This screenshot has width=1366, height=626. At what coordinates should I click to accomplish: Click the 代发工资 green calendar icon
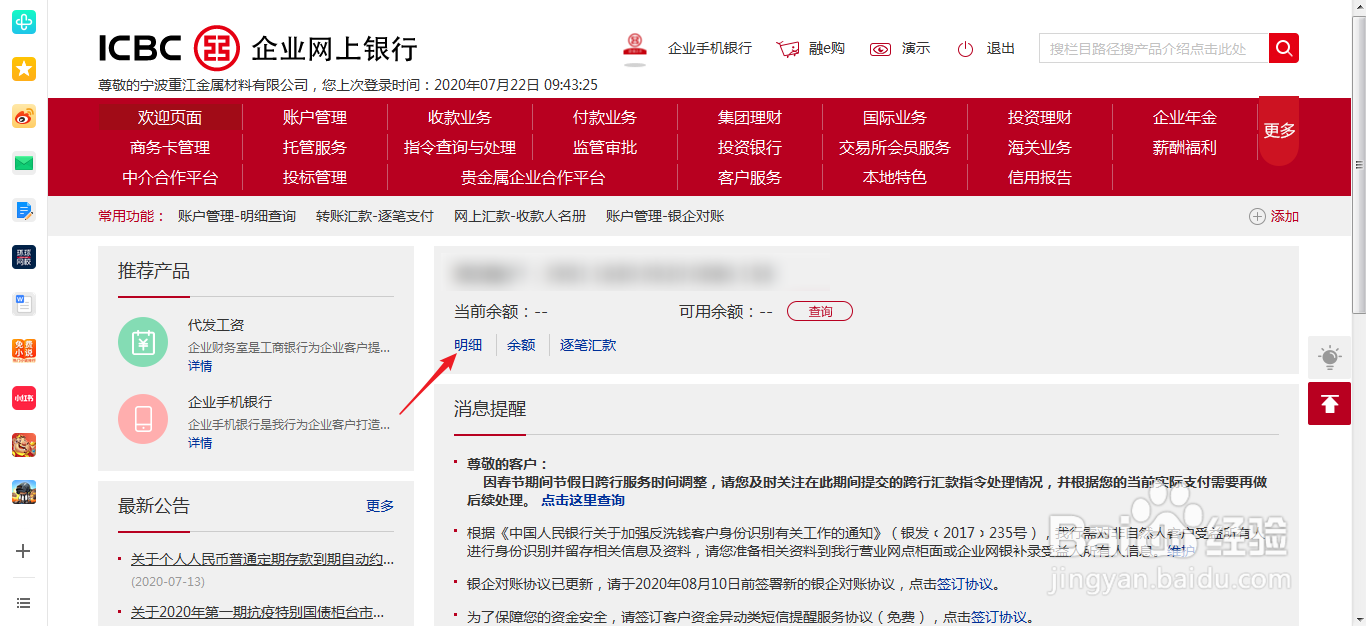pyautogui.click(x=143, y=342)
